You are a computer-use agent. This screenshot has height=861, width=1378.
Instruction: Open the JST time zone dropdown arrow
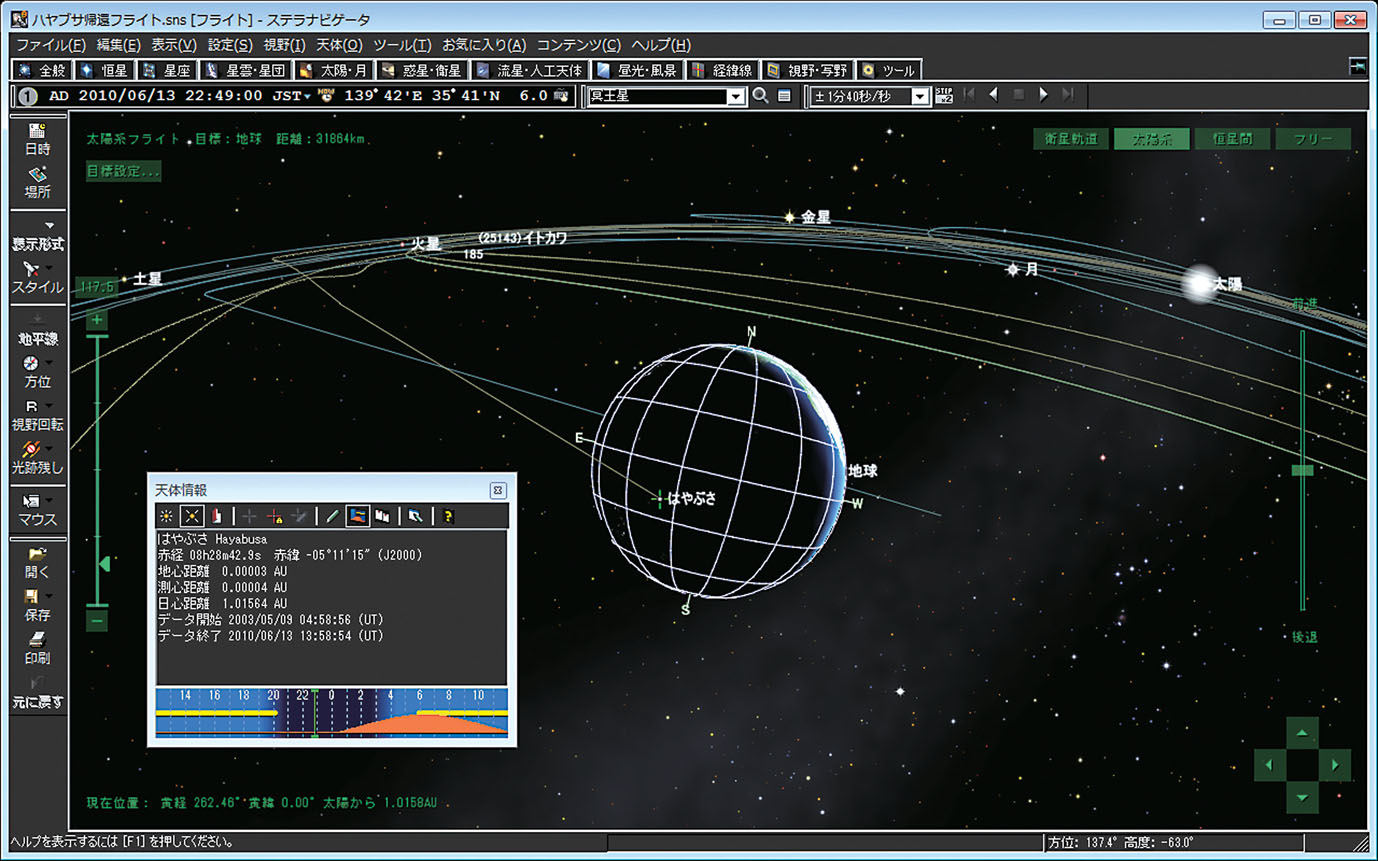point(308,97)
